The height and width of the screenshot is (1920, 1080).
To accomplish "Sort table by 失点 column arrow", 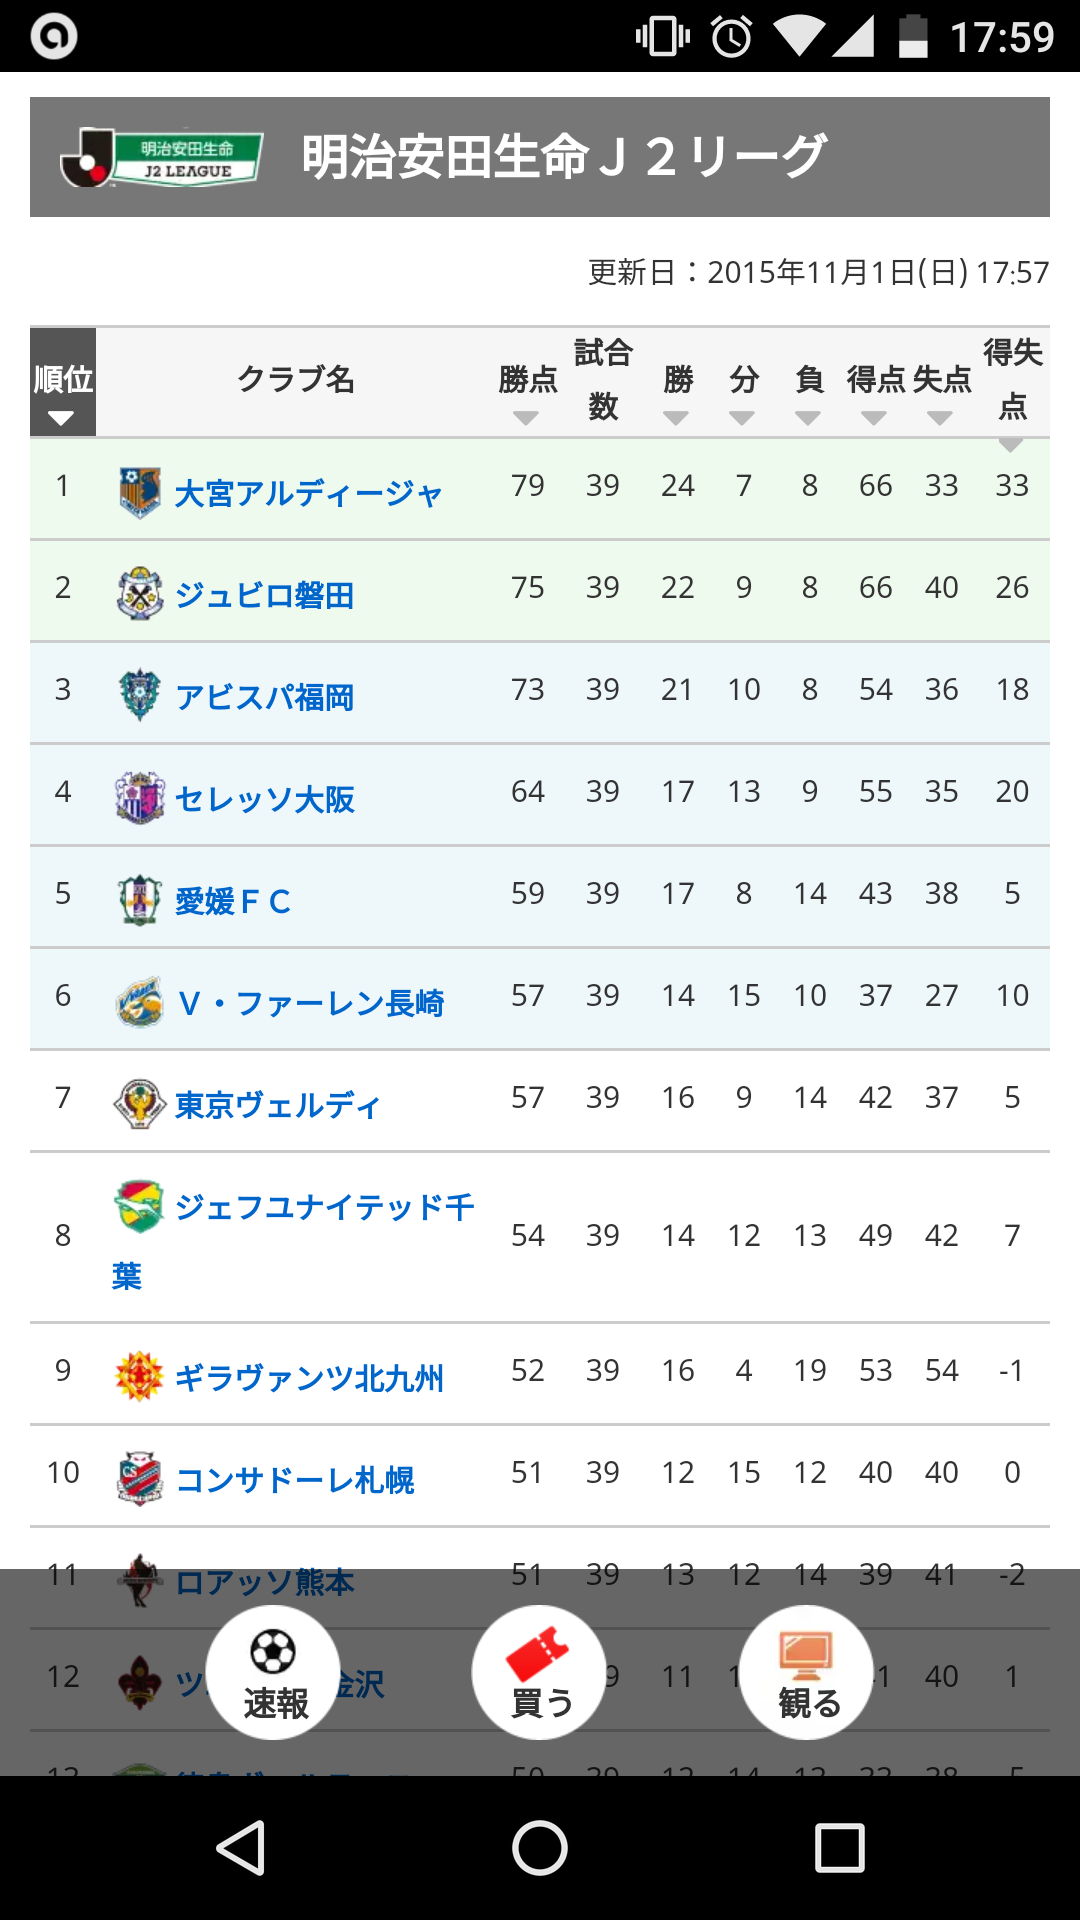I will click(940, 417).
